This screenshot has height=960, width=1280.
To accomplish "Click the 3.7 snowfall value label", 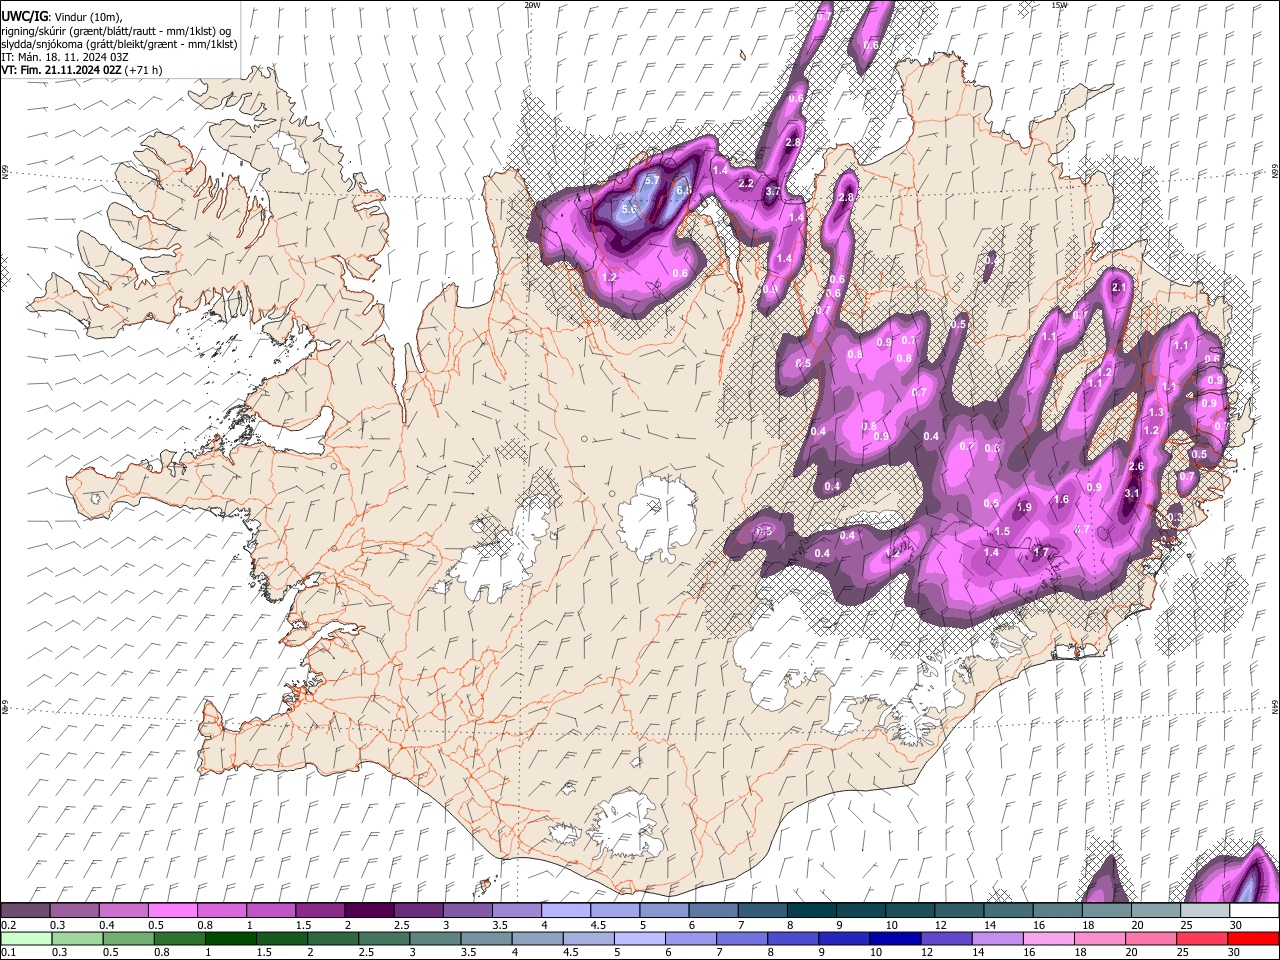I will click(x=772, y=191).
